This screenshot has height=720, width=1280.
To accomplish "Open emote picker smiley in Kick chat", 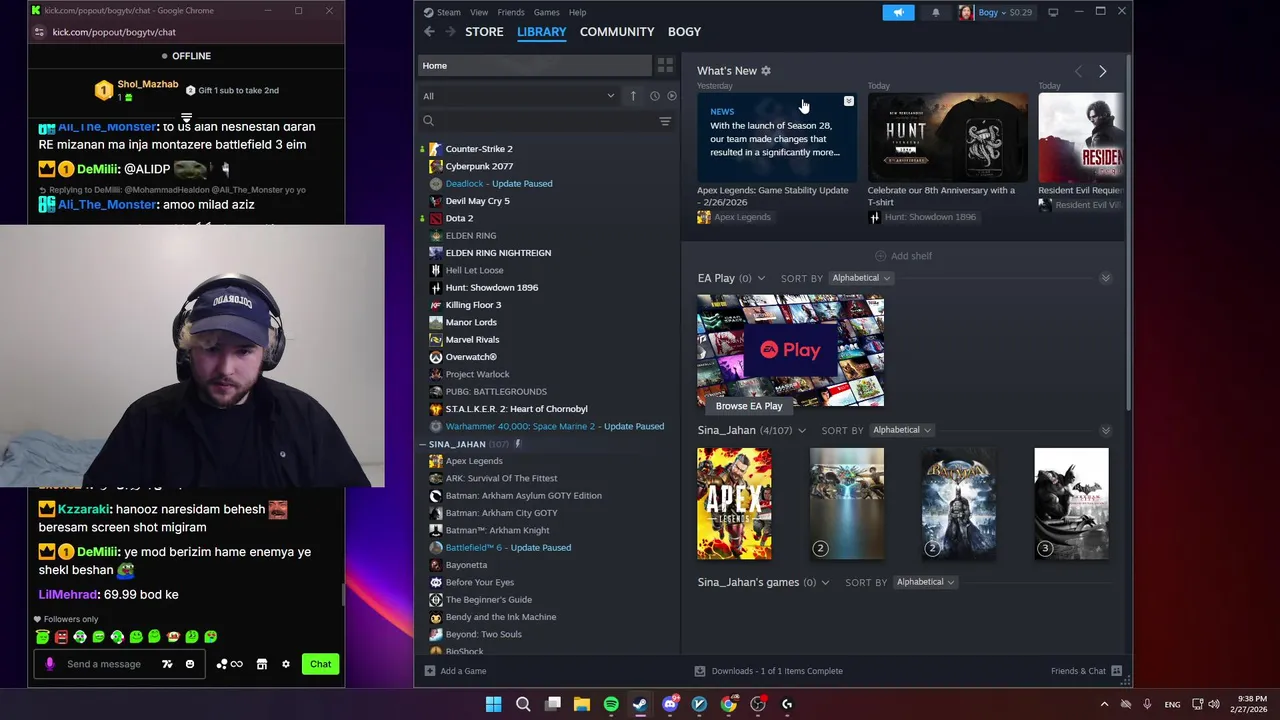I will pyautogui.click(x=190, y=664).
